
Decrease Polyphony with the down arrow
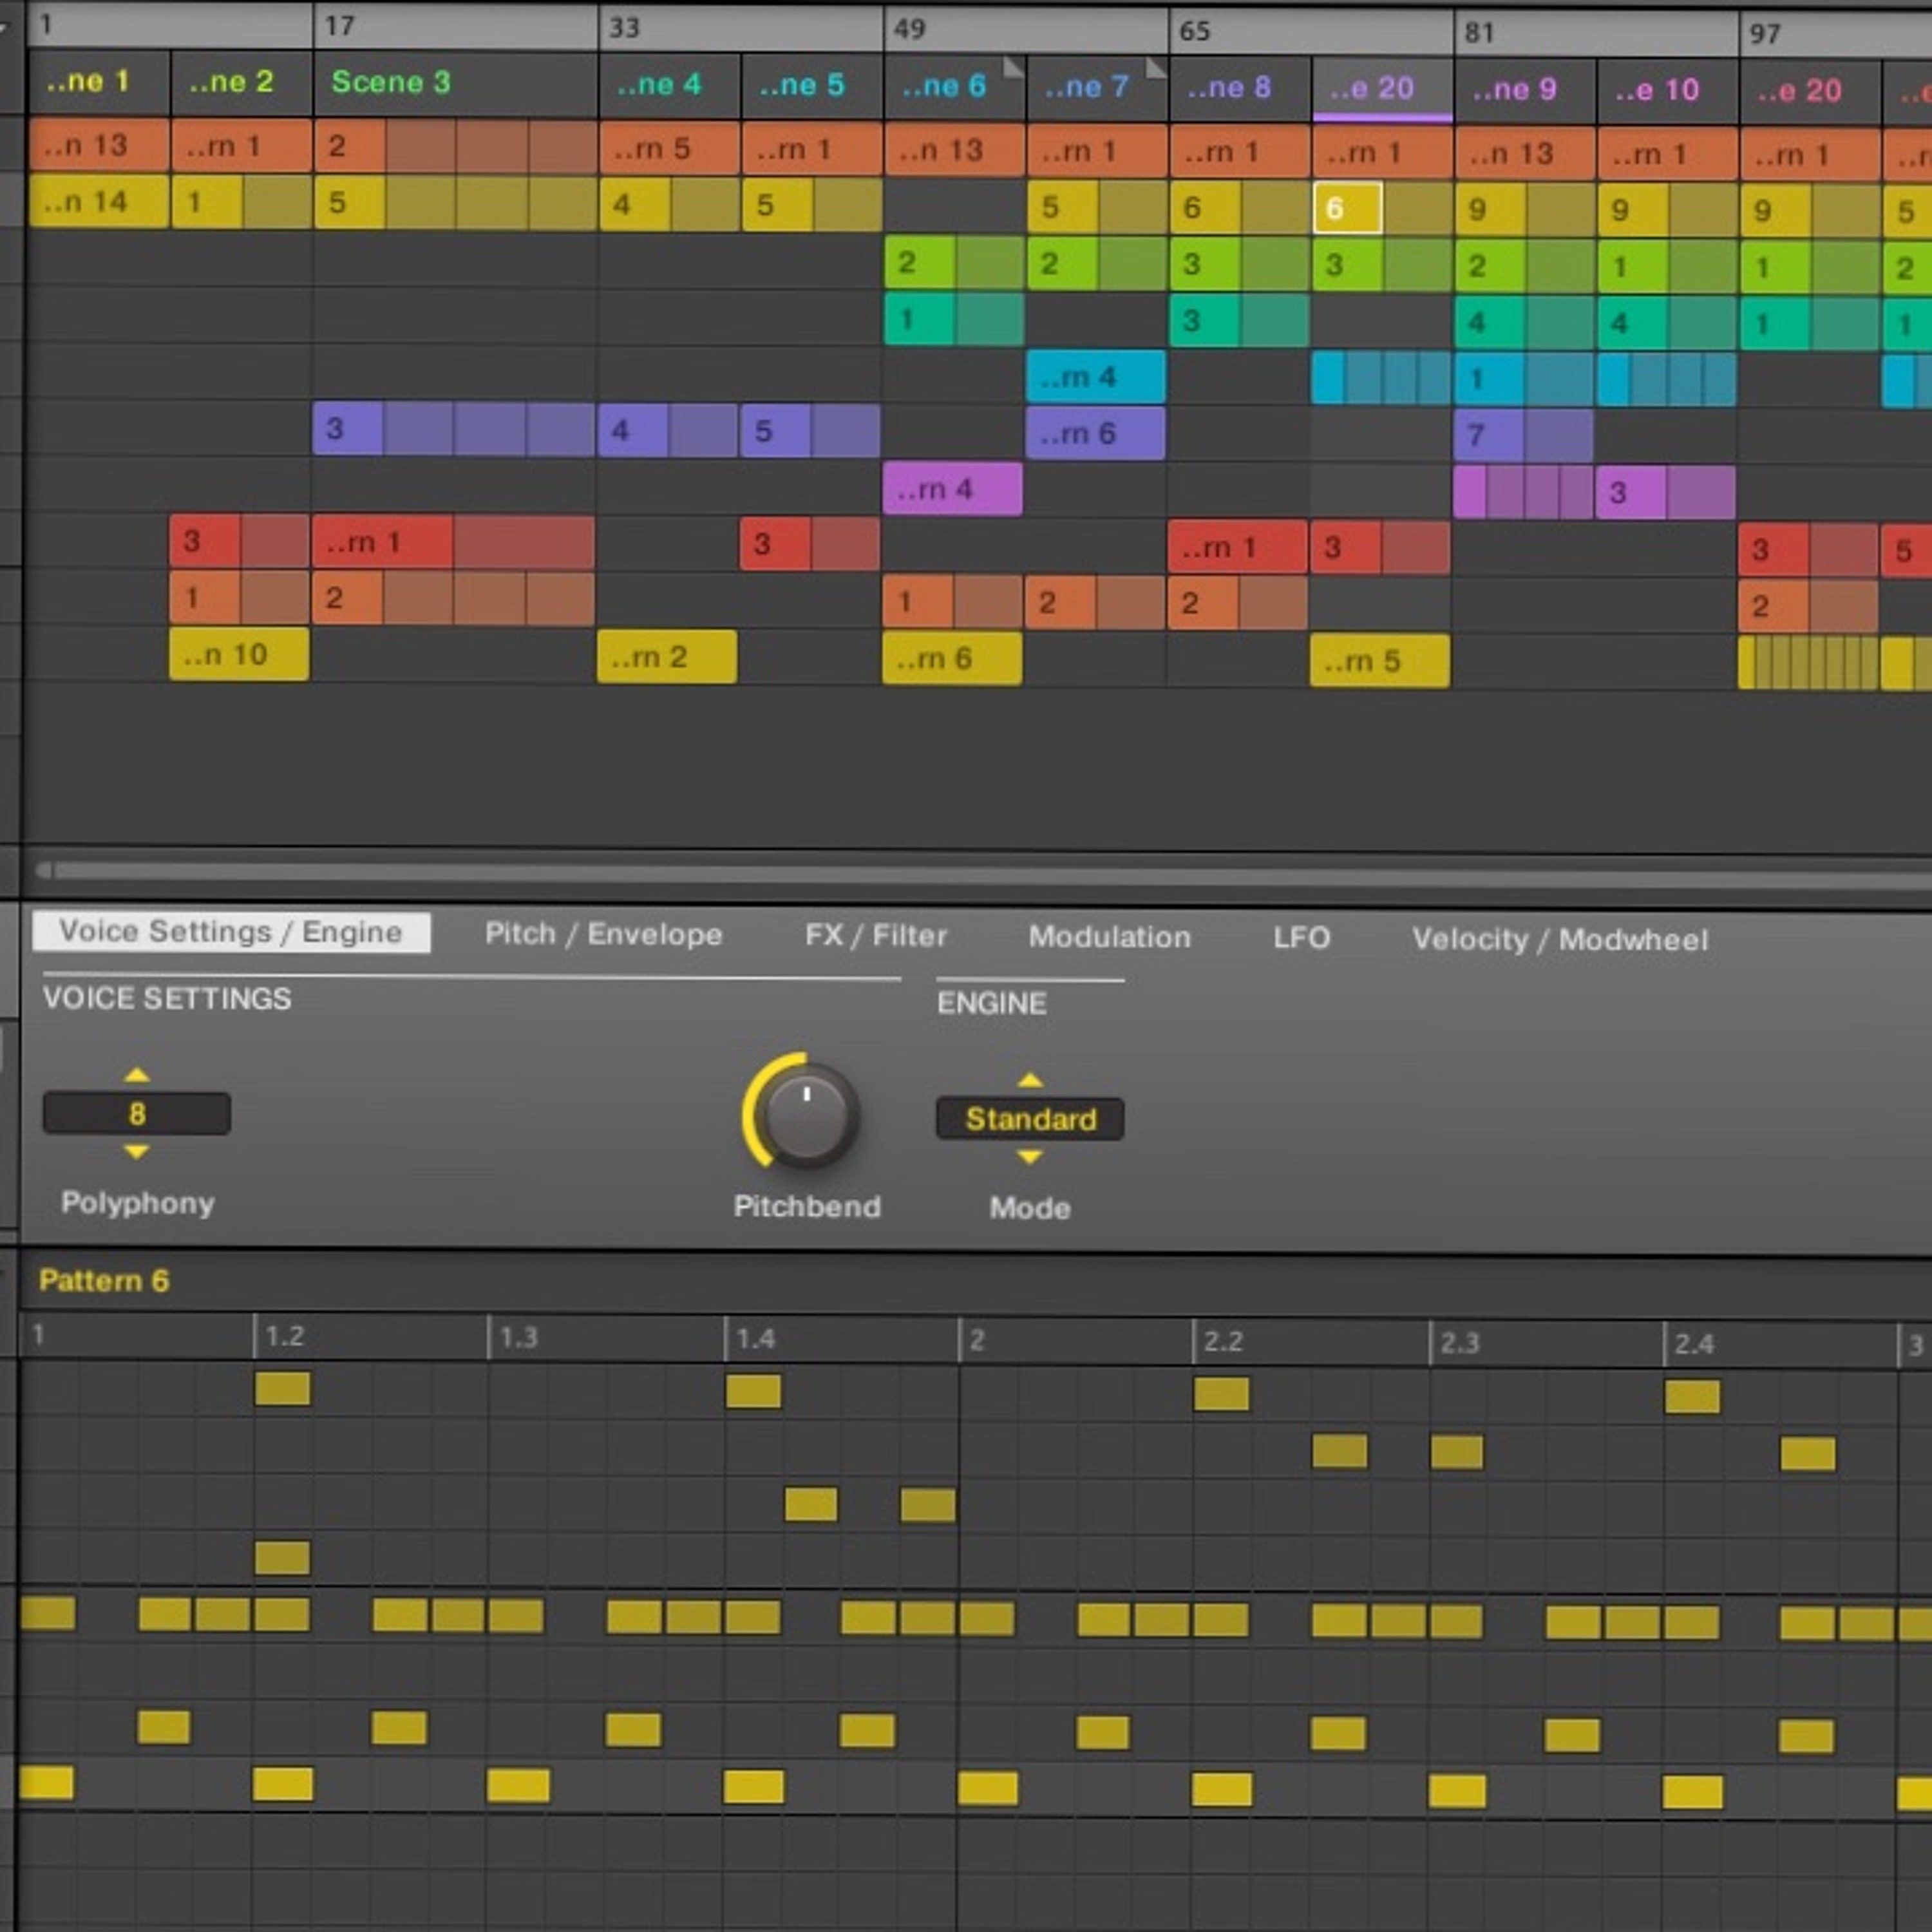click(x=137, y=1152)
